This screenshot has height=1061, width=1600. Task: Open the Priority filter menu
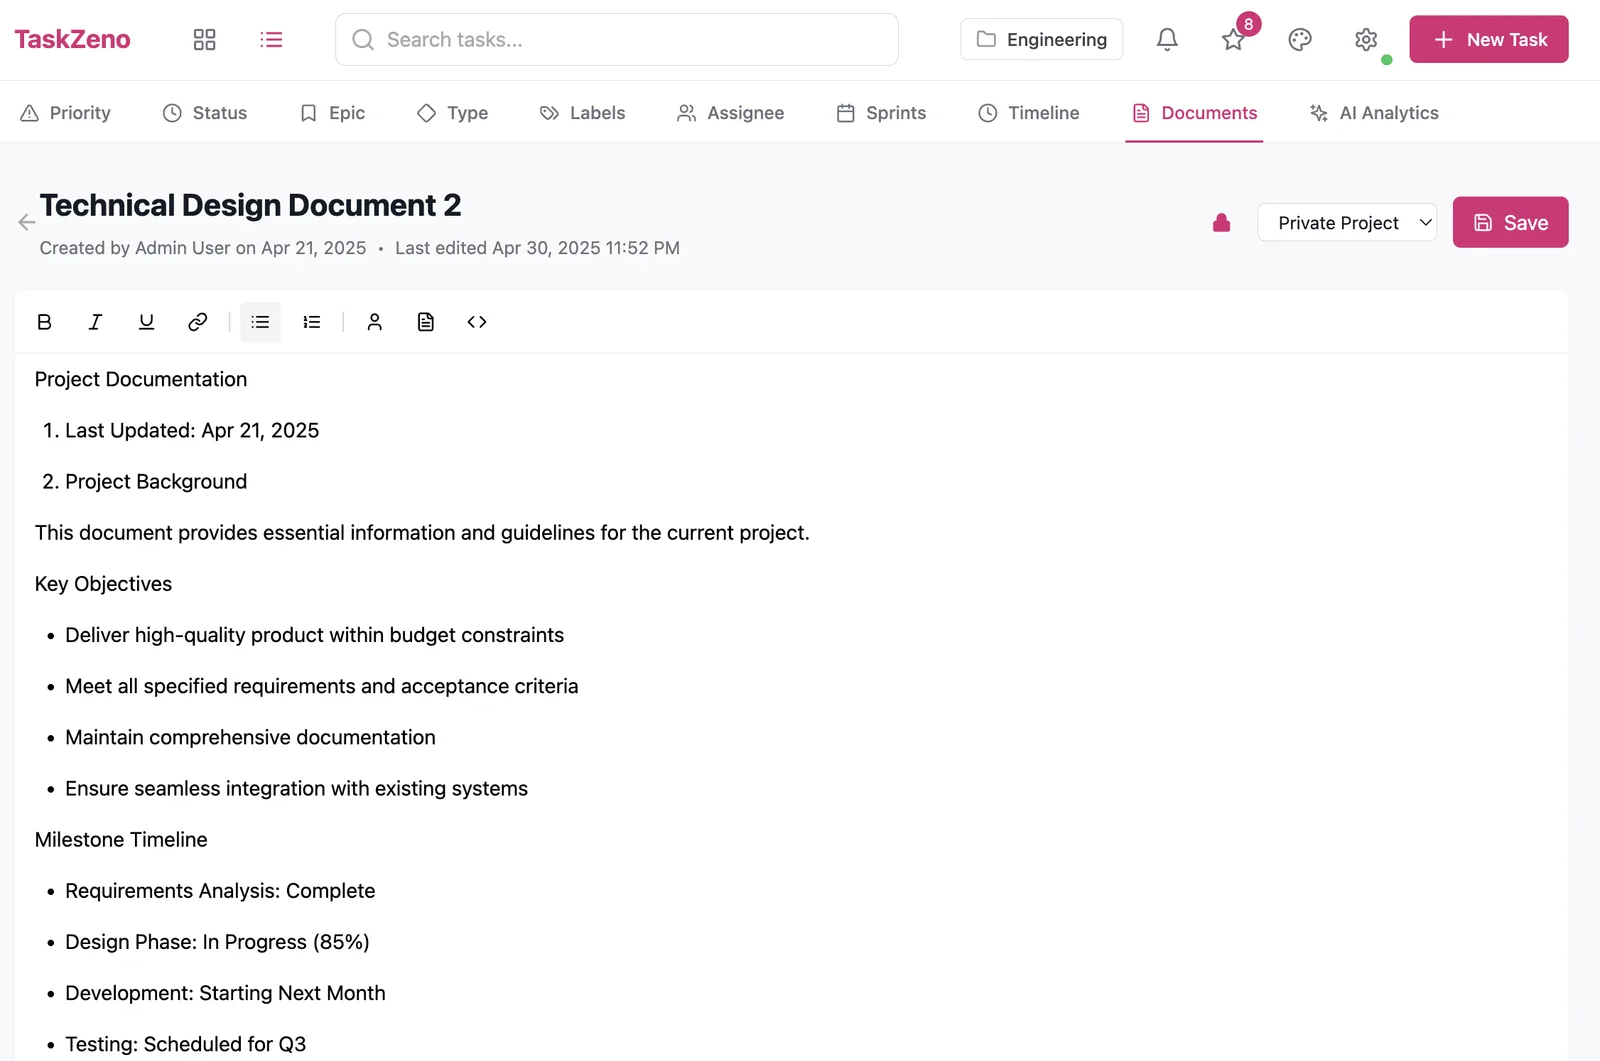pos(66,113)
